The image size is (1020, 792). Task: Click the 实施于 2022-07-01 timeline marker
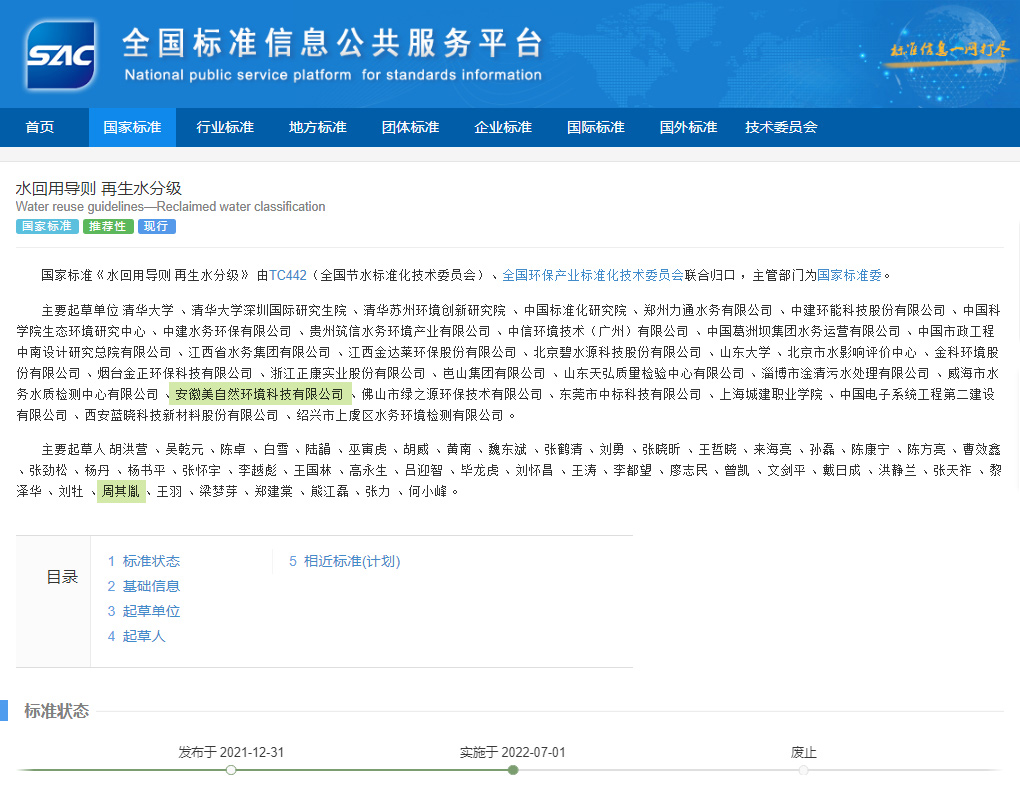click(x=513, y=770)
